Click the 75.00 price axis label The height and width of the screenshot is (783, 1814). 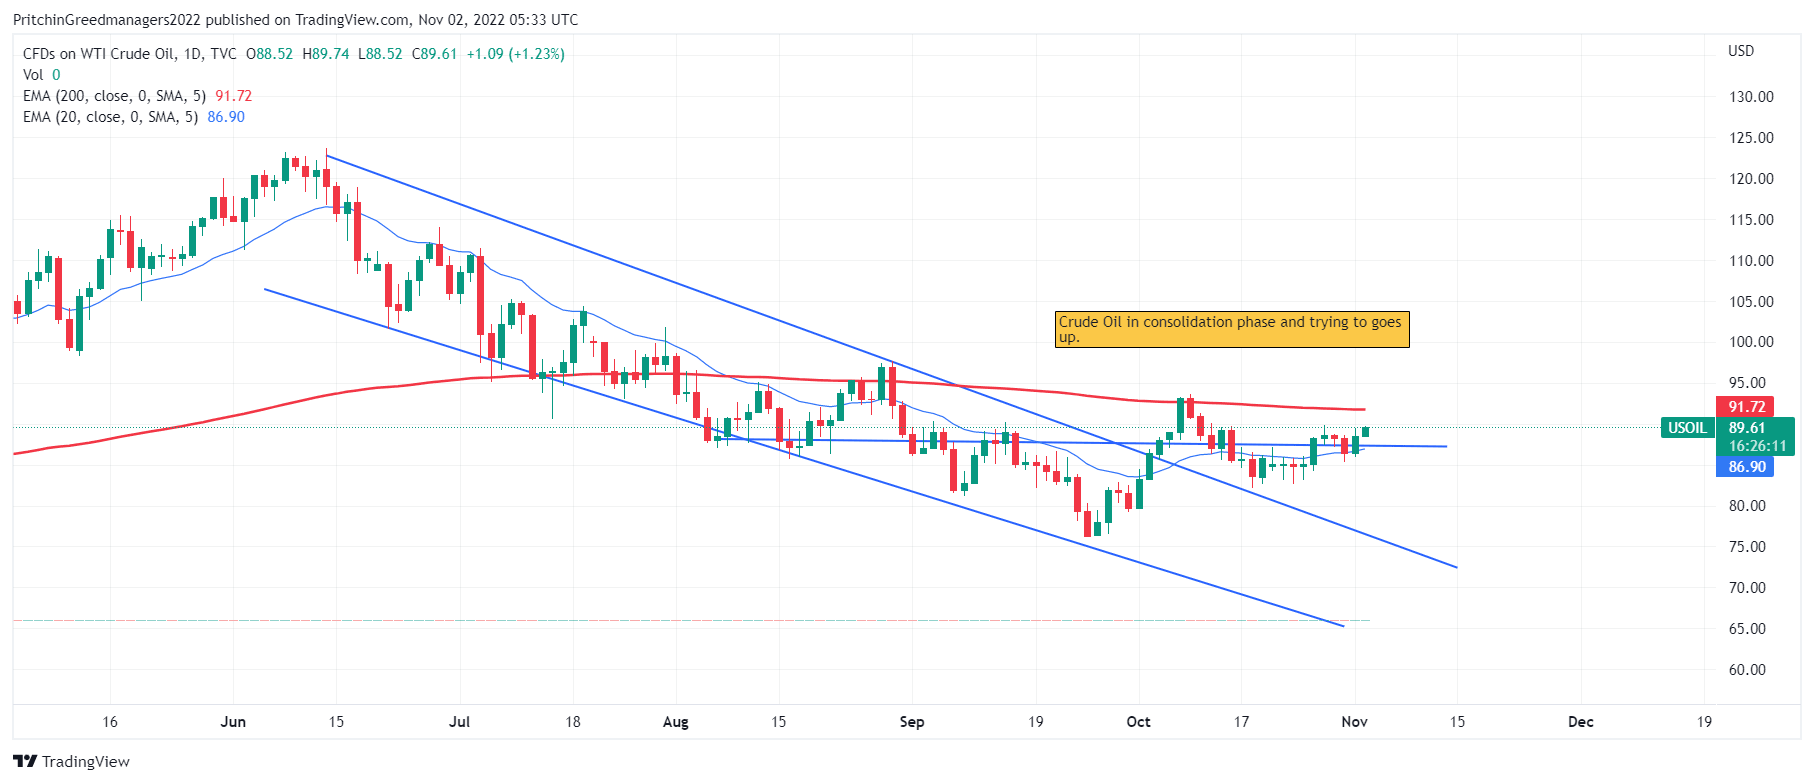point(1747,547)
